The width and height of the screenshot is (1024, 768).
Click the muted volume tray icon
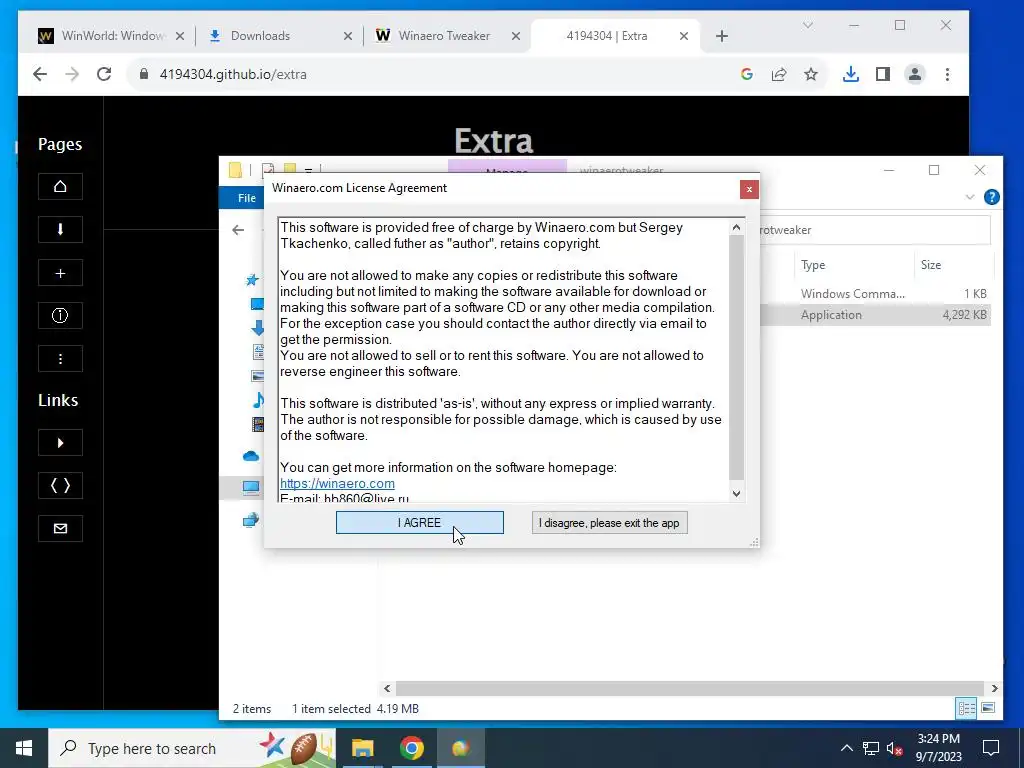tap(894, 748)
